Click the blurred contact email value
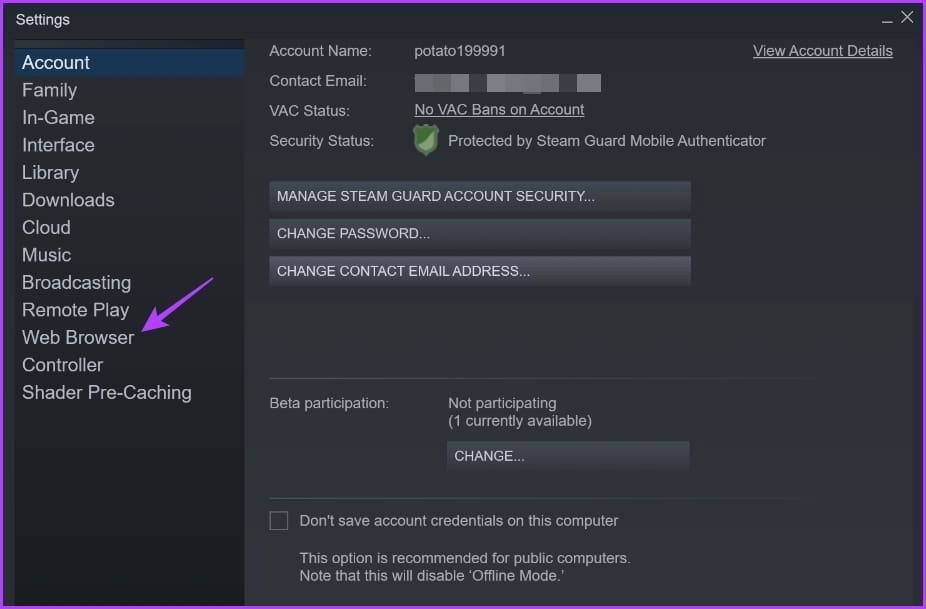 coord(508,83)
